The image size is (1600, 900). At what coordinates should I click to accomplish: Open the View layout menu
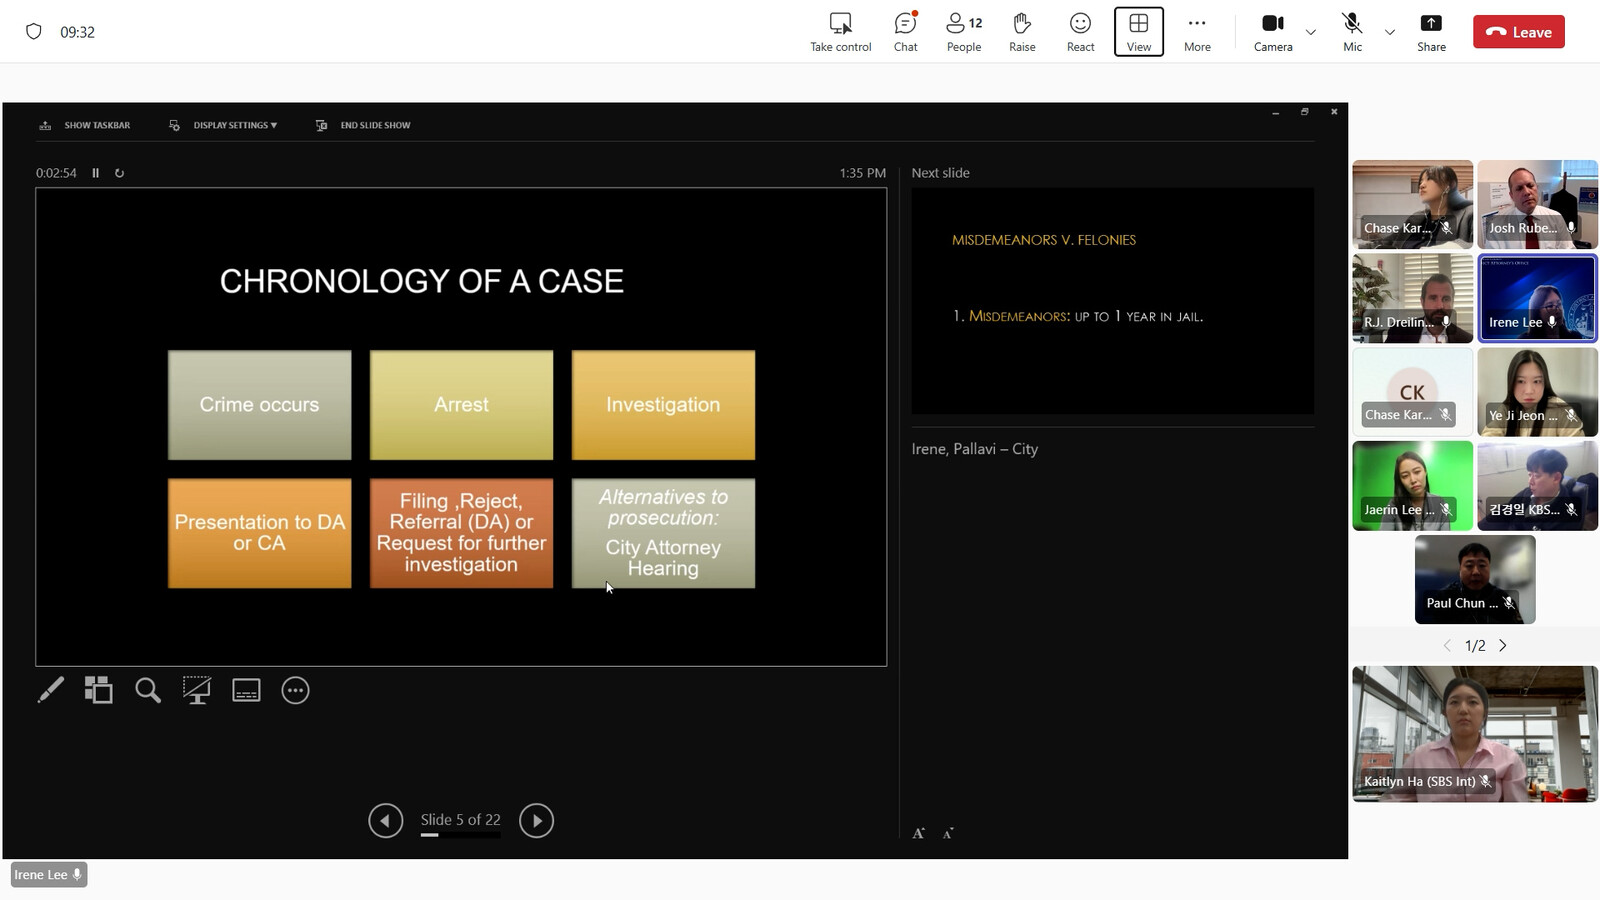pyautogui.click(x=1138, y=32)
